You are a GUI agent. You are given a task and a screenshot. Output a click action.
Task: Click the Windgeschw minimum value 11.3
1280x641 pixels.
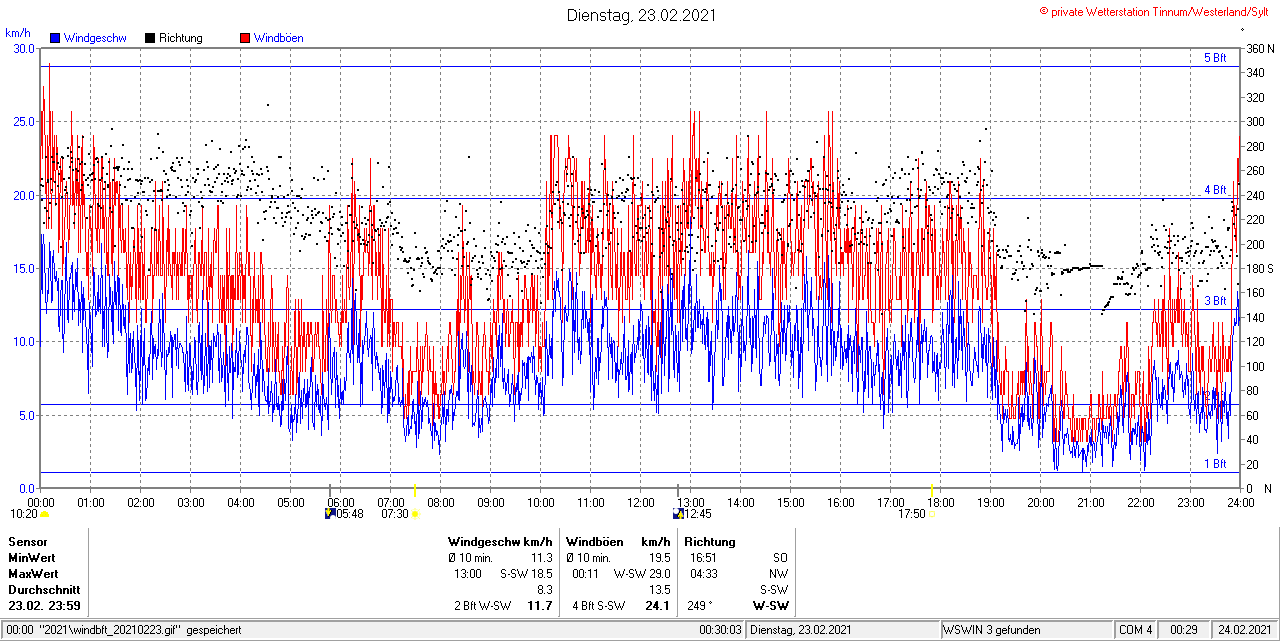541,558
